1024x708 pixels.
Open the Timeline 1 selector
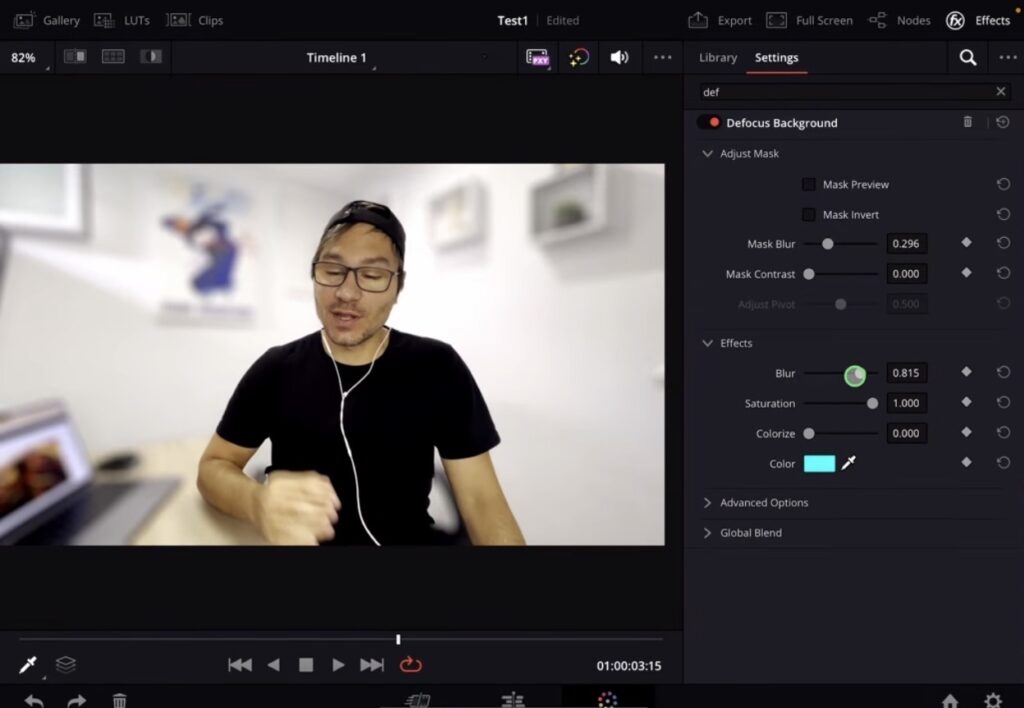337,58
